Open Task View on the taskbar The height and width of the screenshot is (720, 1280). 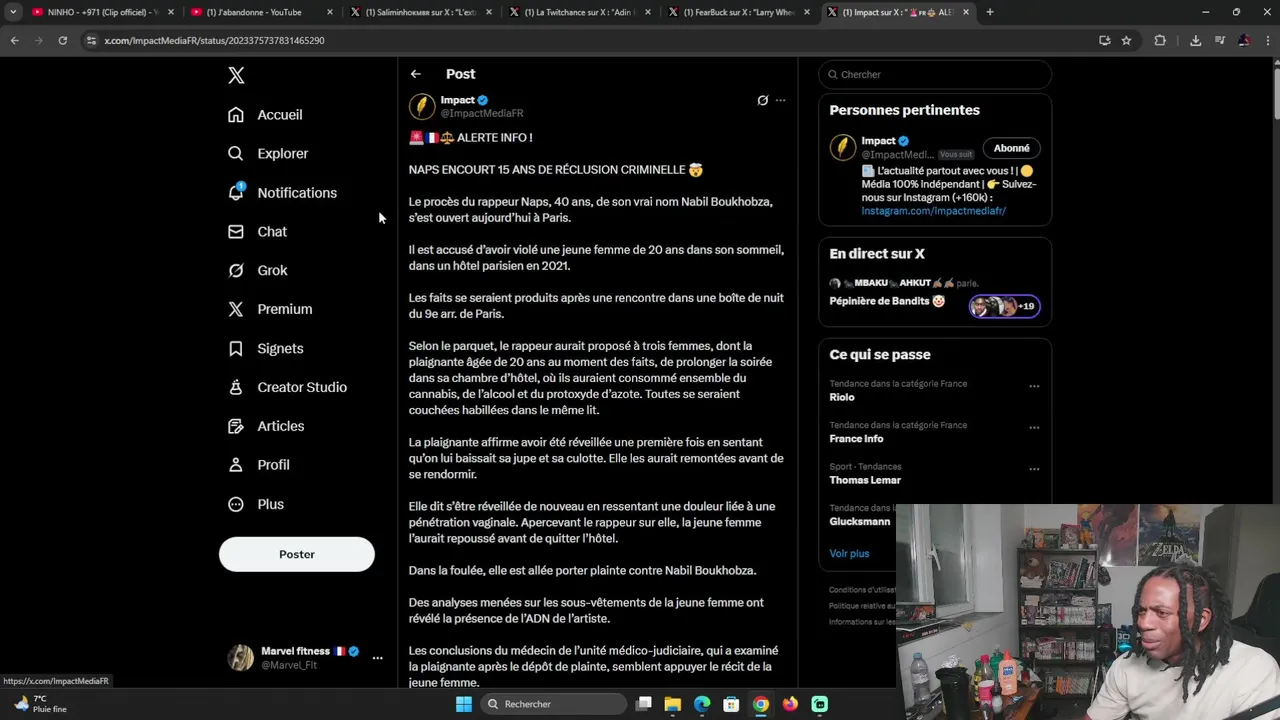[x=644, y=704]
